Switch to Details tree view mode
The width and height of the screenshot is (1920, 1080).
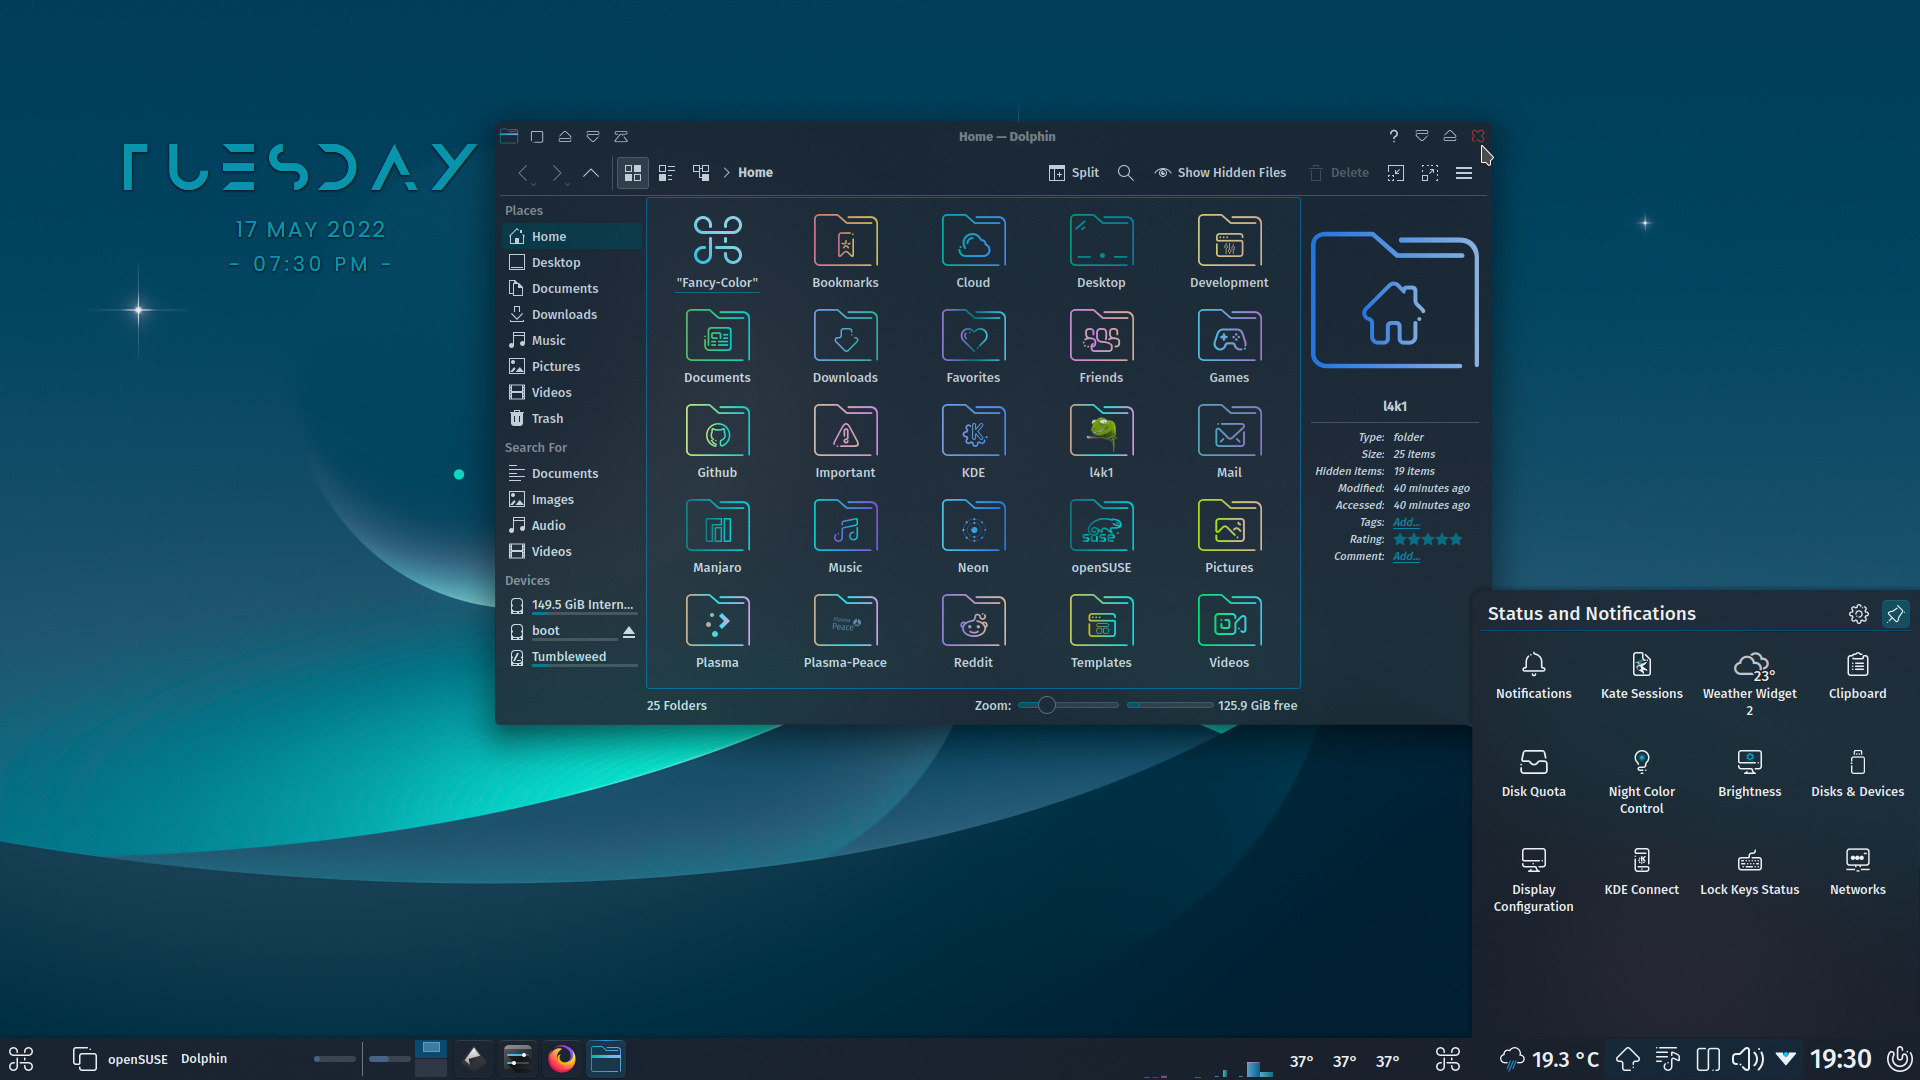click(701, 173)
